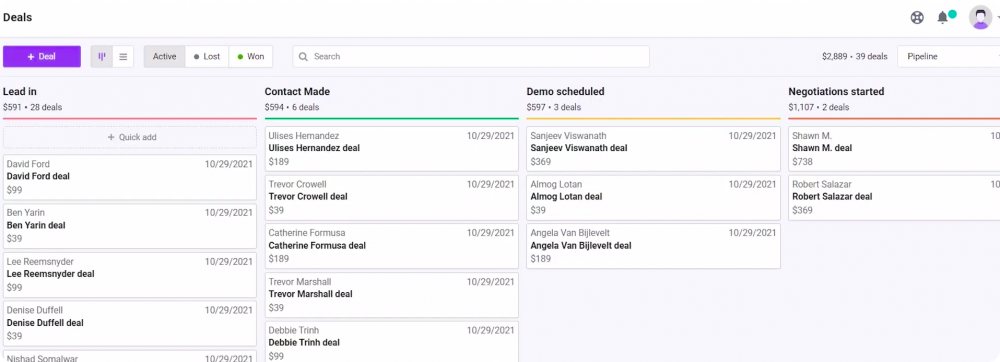The image size is (1000, 362).
Task: Click the purple + Deal button
Action: (x=42, y=57)
